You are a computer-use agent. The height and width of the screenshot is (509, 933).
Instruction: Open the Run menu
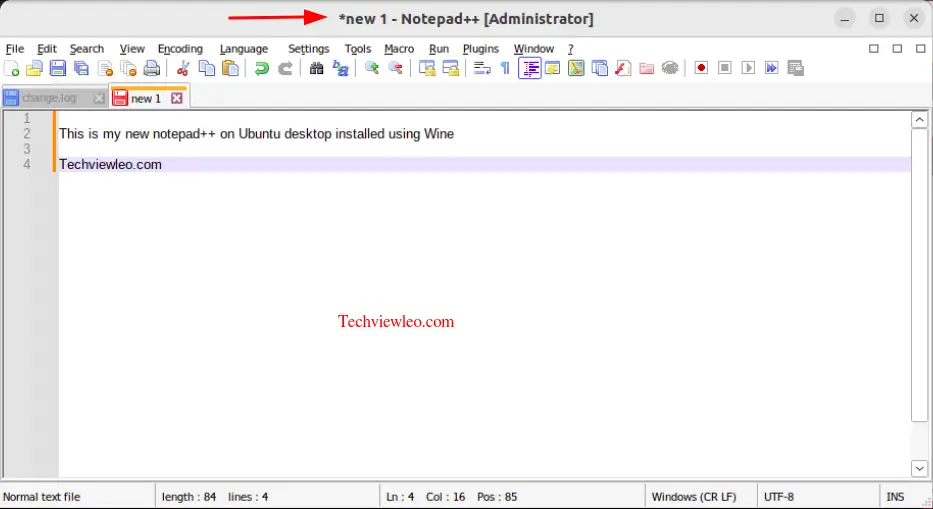pyautogui.click(x=439, y=49)
